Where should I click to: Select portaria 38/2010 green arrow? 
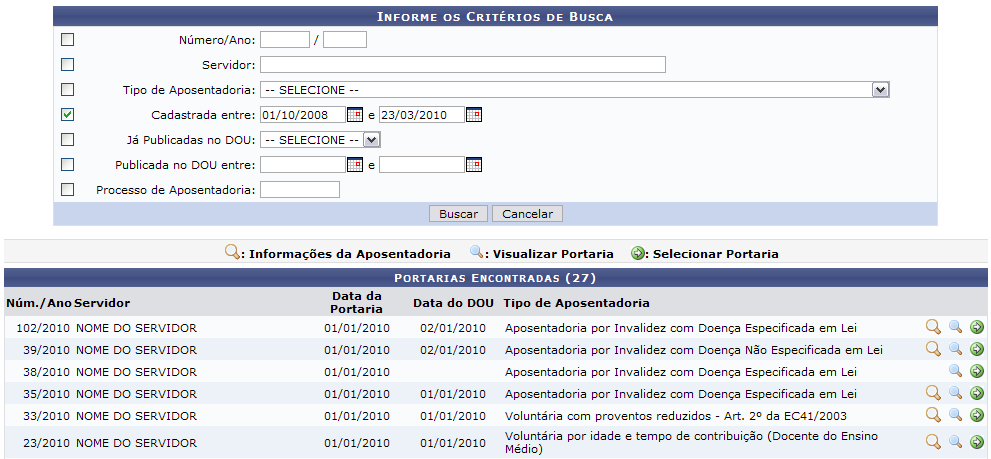tap(976, 371)
